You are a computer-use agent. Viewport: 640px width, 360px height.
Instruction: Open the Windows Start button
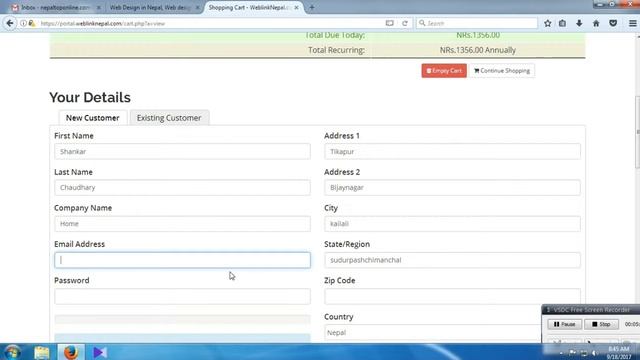coord(13,352)
